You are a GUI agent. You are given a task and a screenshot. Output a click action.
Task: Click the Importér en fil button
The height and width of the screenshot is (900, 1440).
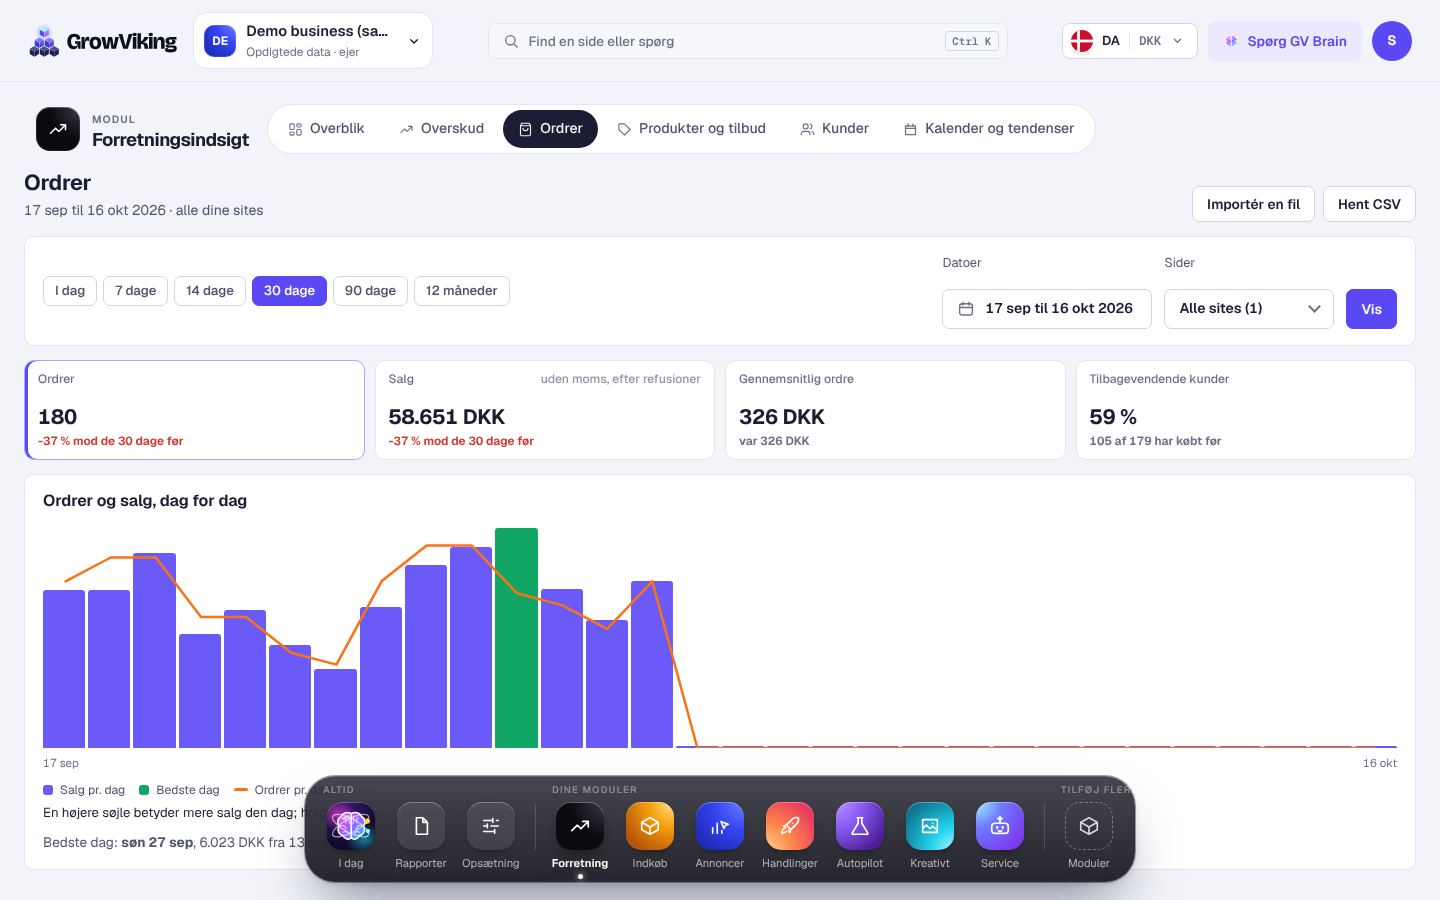click(1253, 204)
